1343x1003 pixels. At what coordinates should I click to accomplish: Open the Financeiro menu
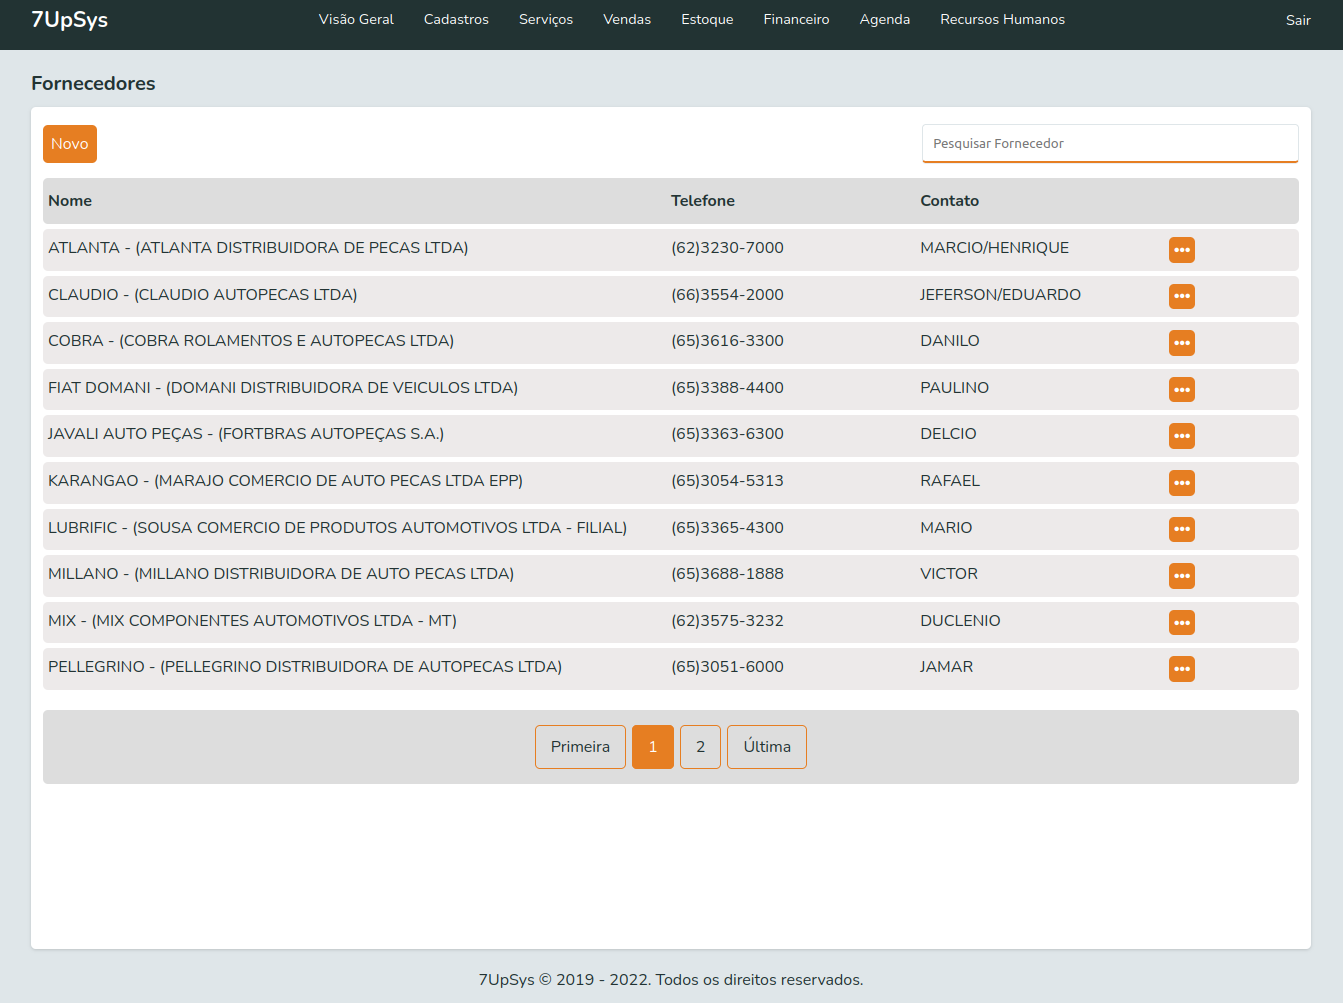(796, 19)
